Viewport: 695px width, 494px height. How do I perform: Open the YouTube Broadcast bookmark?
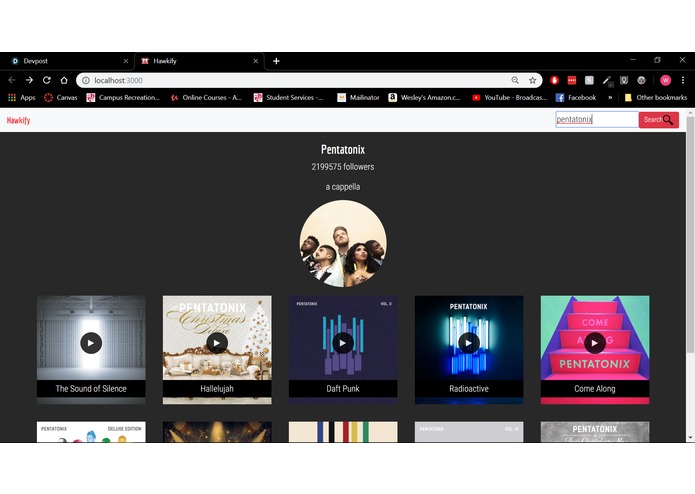[x=510, y=97]
